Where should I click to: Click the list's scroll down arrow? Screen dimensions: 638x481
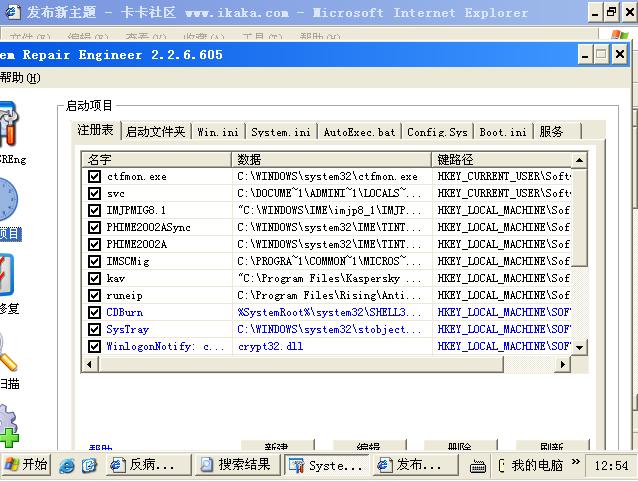579,347
